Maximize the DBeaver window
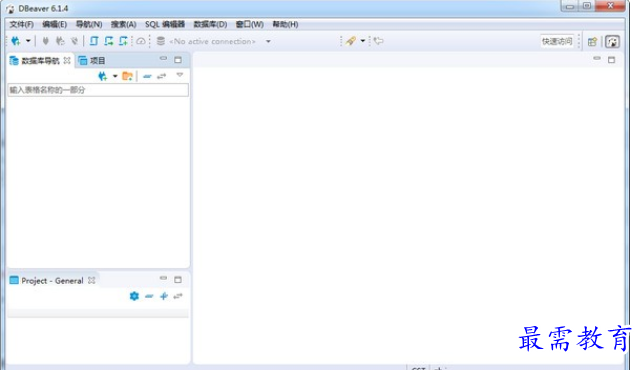This screenshot has width=640, height=370. point(587,6)
